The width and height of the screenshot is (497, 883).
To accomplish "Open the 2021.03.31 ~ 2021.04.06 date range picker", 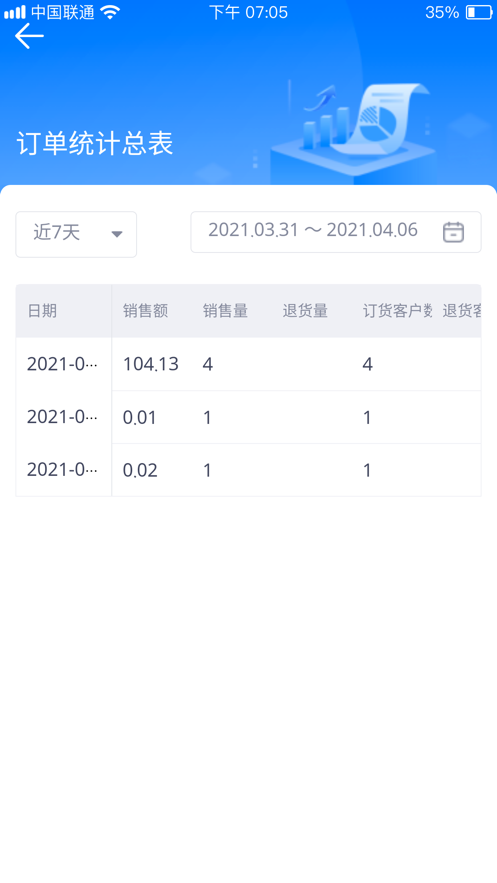I will [x=336, y=232].
